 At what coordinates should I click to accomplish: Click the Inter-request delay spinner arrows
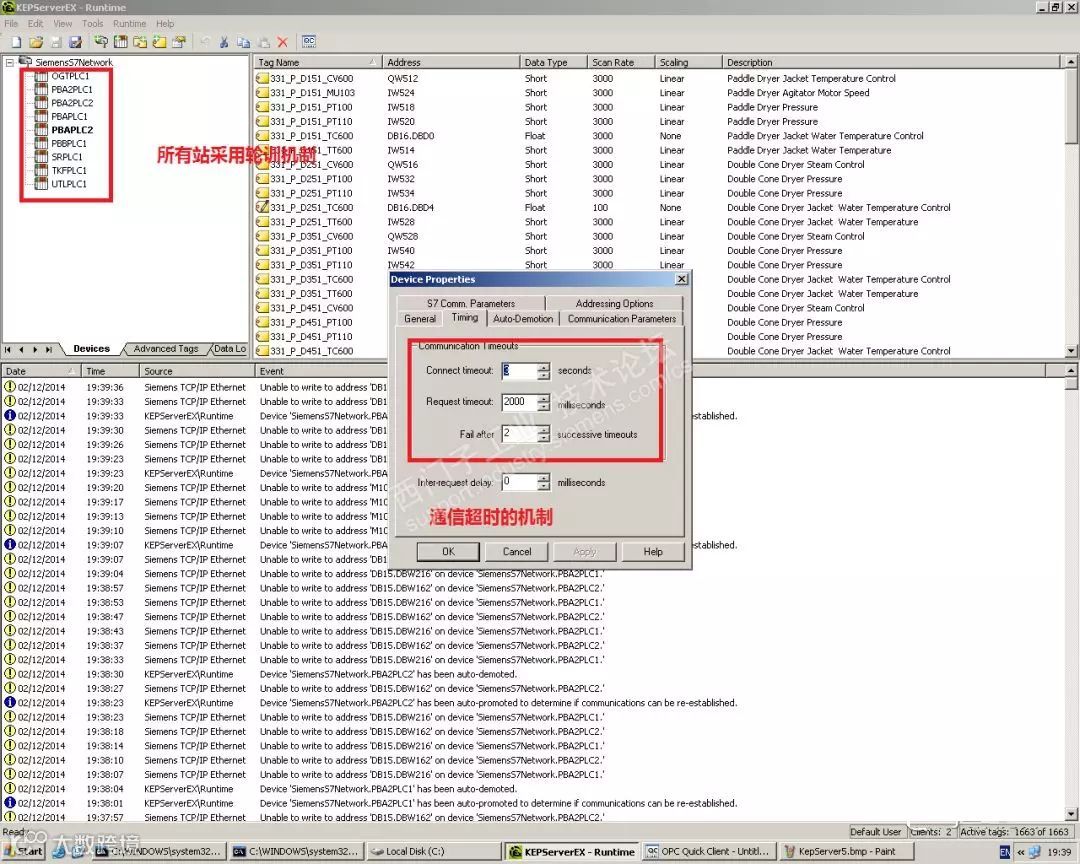(543, 482)
